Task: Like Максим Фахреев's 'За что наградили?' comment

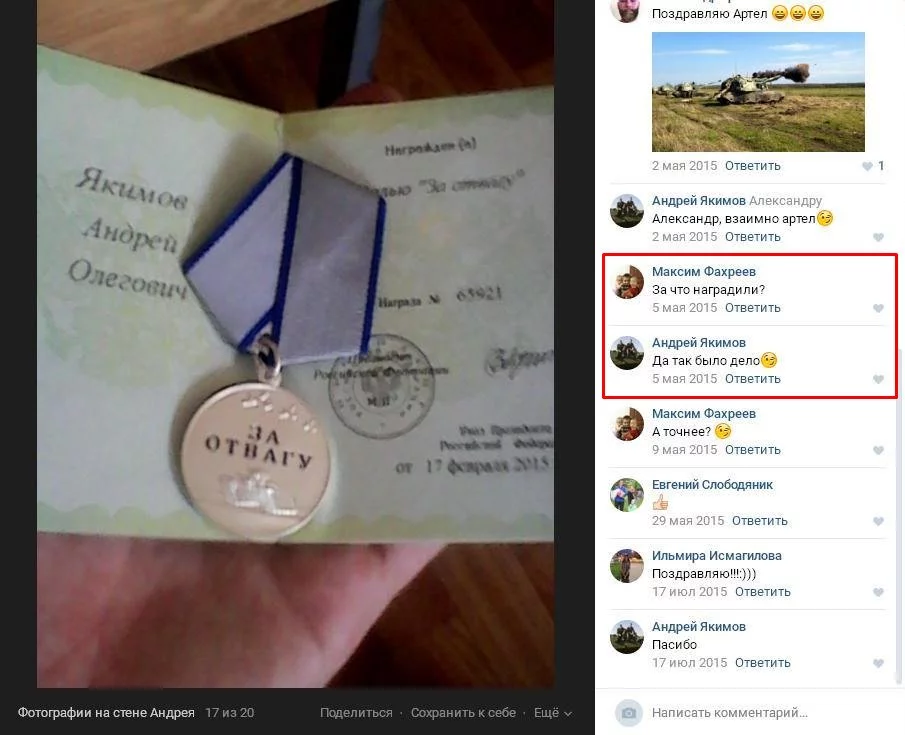Action: tap(878, 308)
